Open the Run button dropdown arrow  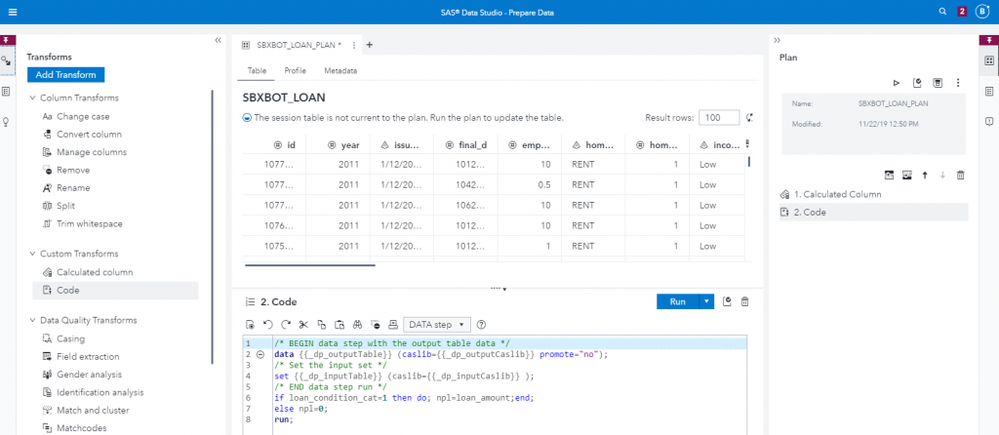tap(707, 301)
